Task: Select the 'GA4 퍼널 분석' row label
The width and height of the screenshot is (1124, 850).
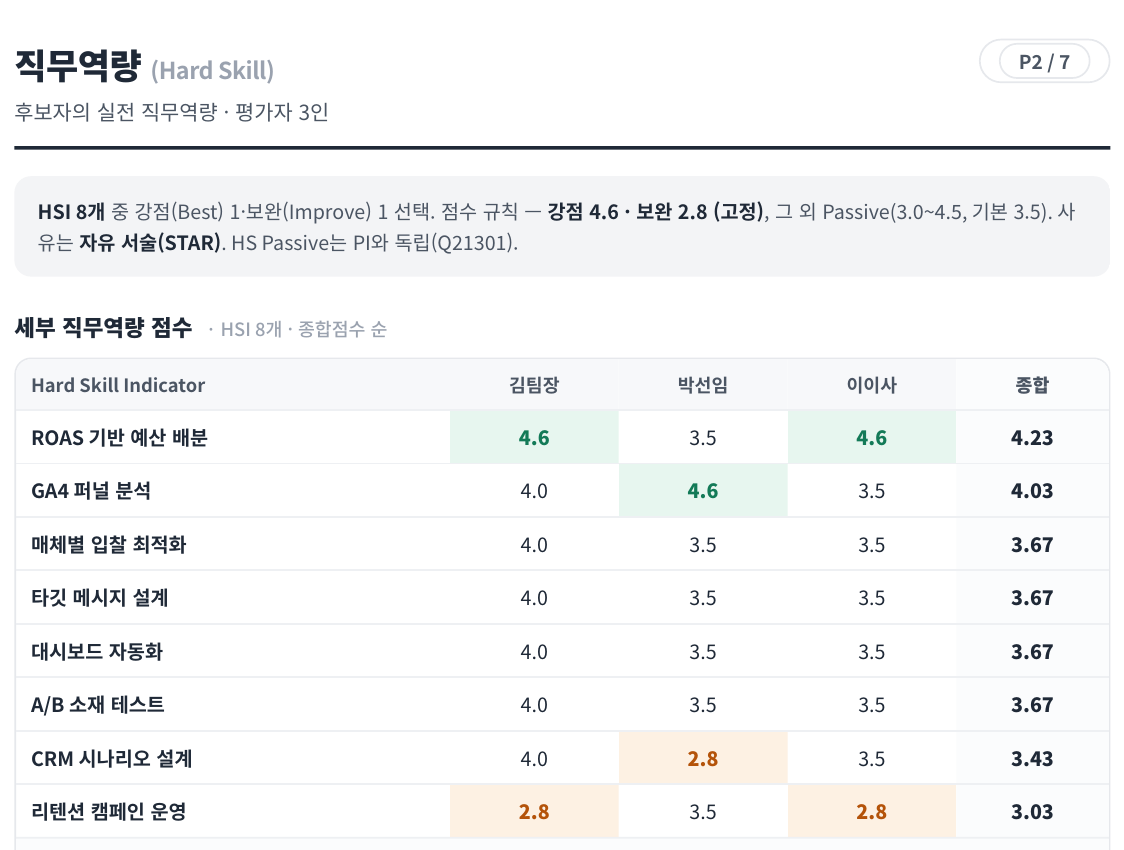Action: 91,491
